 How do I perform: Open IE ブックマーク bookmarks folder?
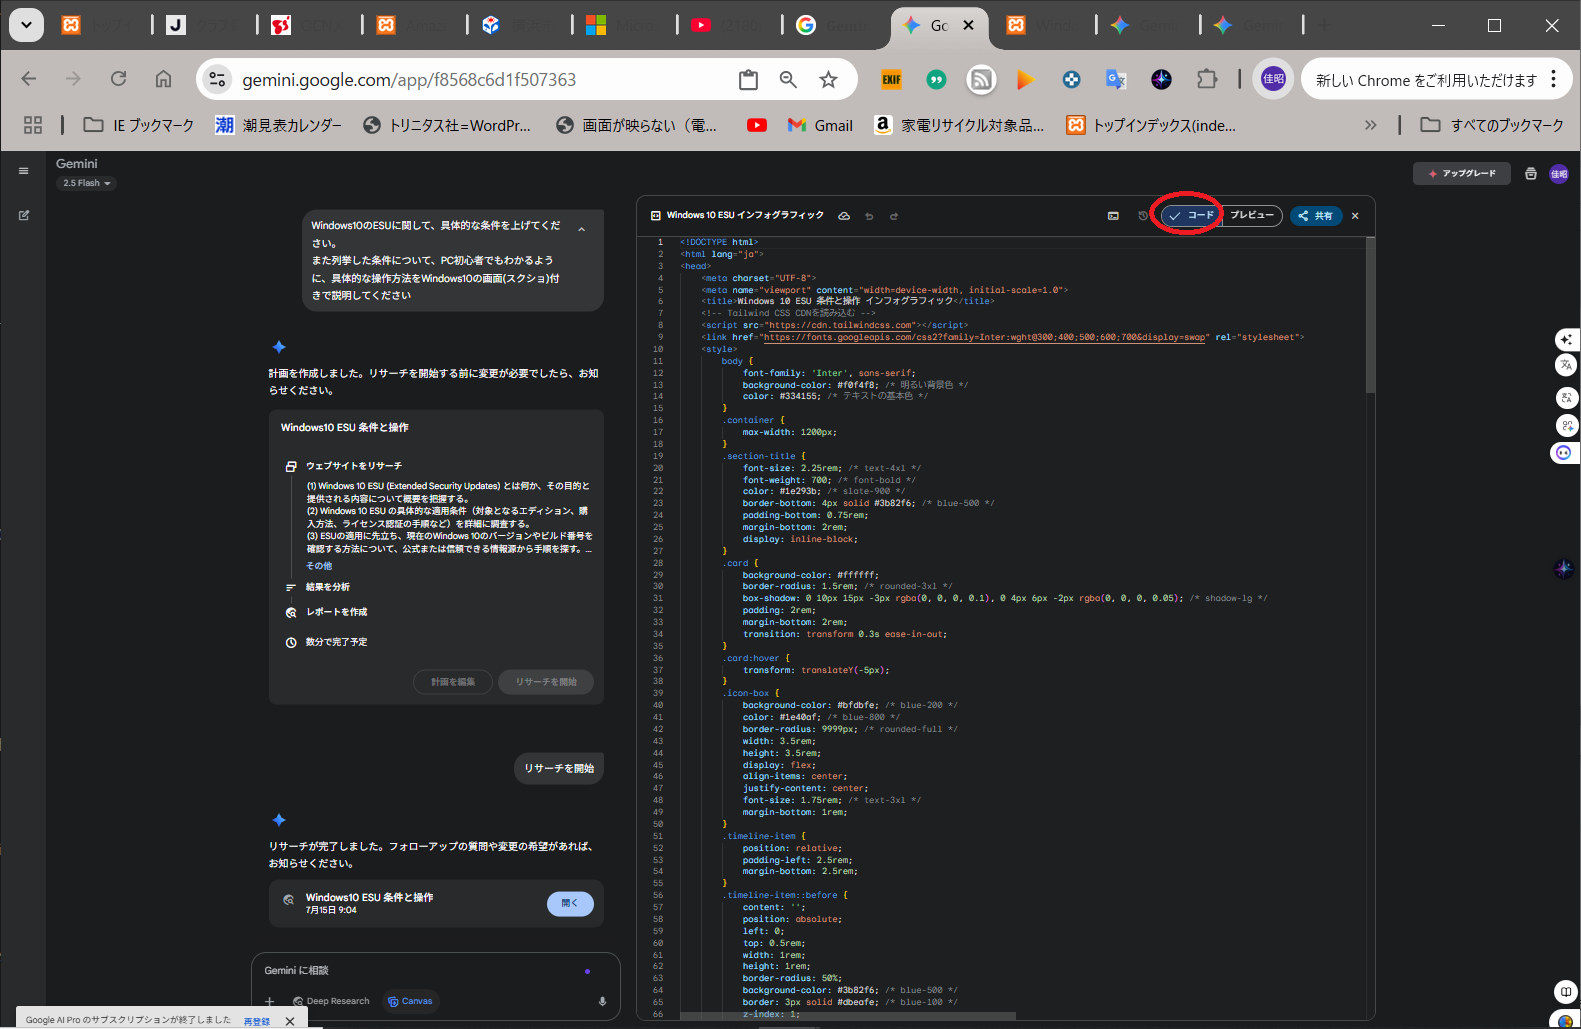[x=138, y=125]
